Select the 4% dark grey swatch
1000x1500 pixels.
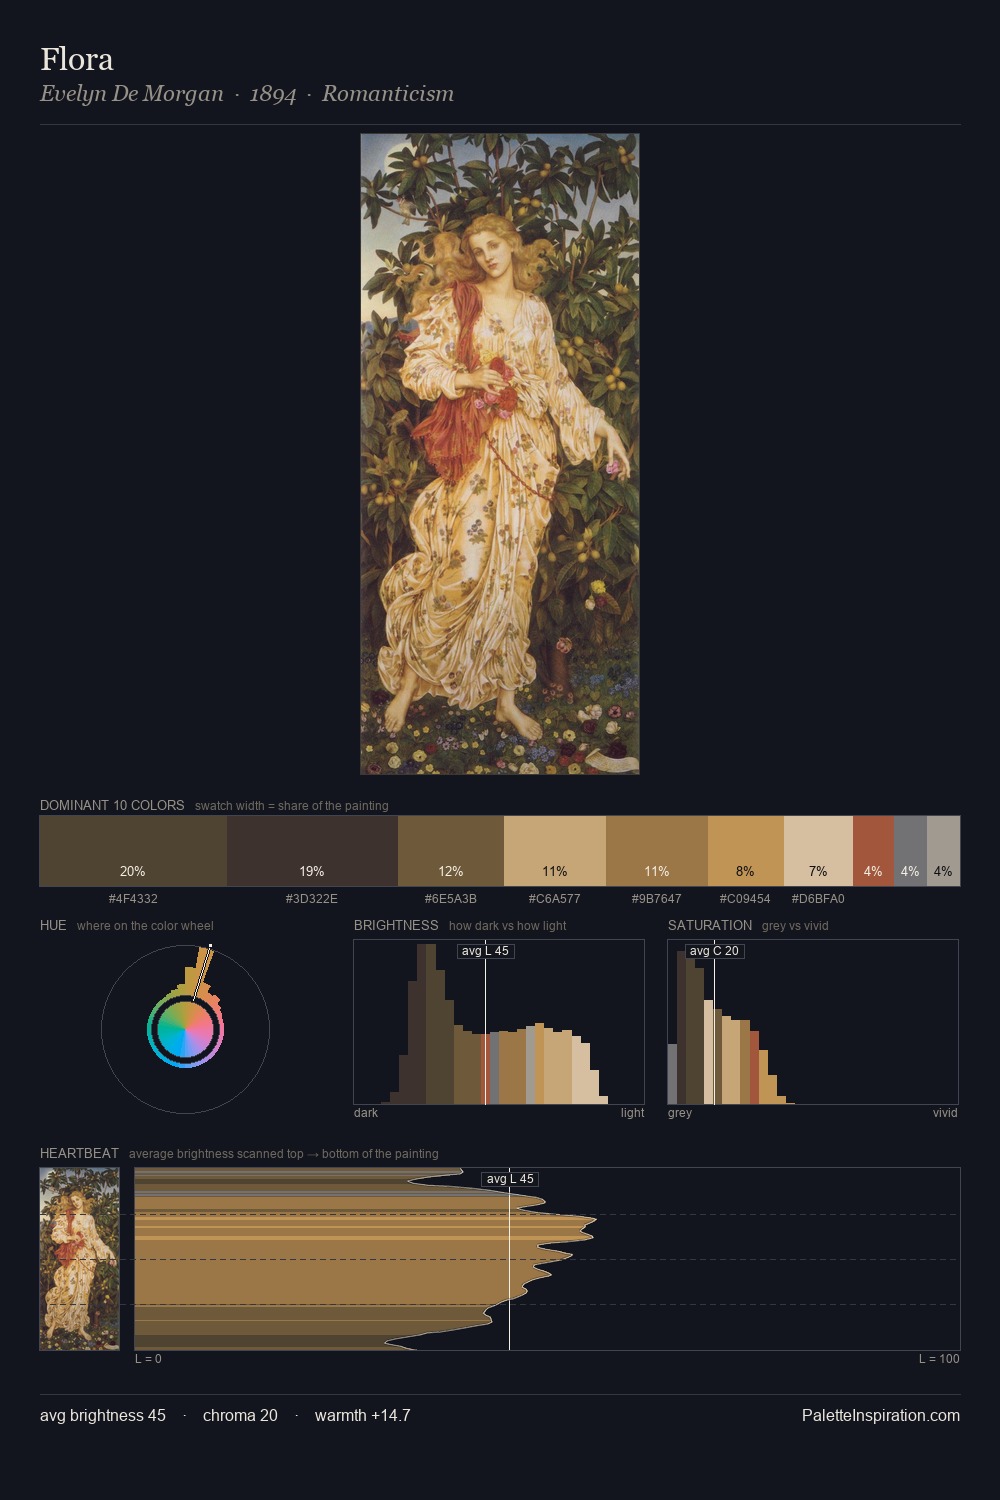[x=910, y=851]
